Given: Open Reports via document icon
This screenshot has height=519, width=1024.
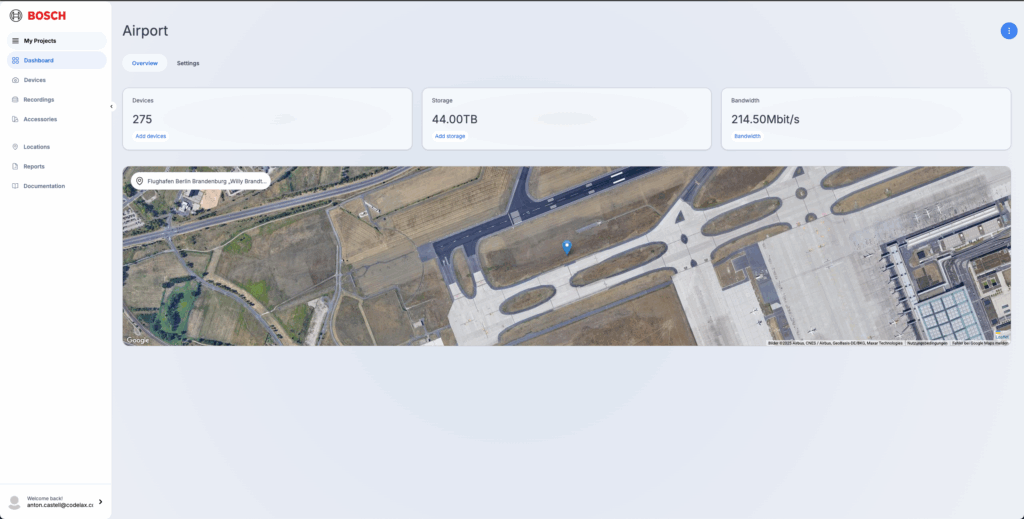Looking at the screenshot, I should [15, 166].
